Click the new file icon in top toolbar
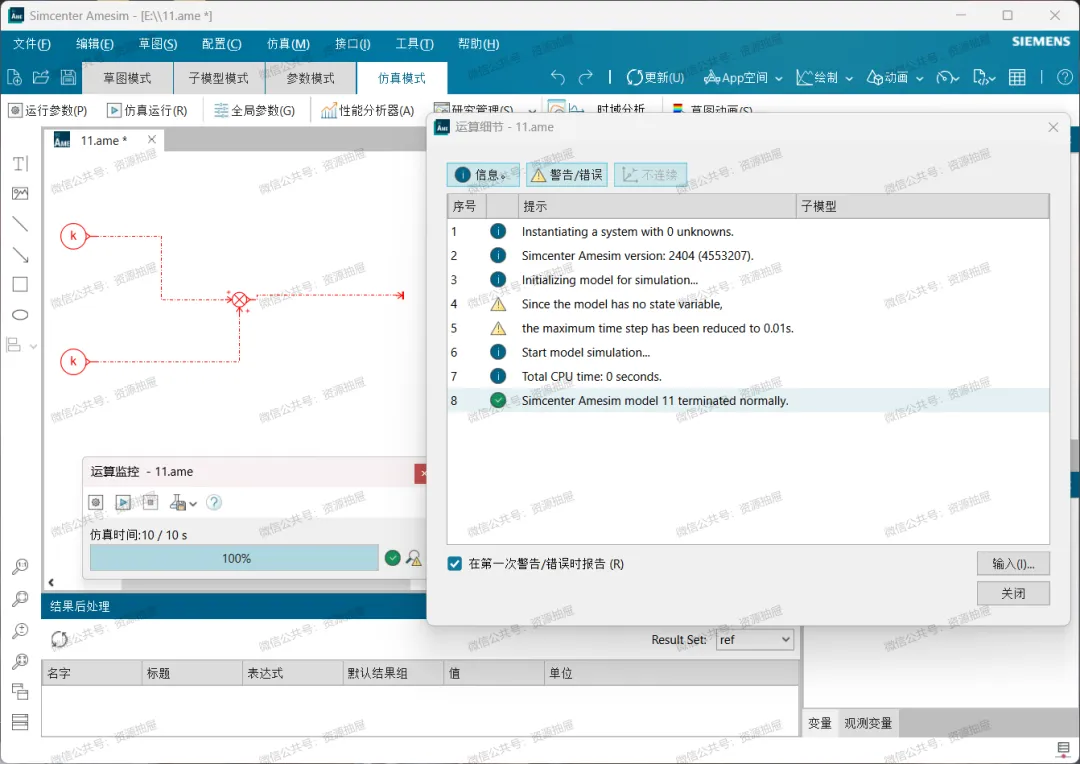The image size is (1080, 764). point(14,77)
